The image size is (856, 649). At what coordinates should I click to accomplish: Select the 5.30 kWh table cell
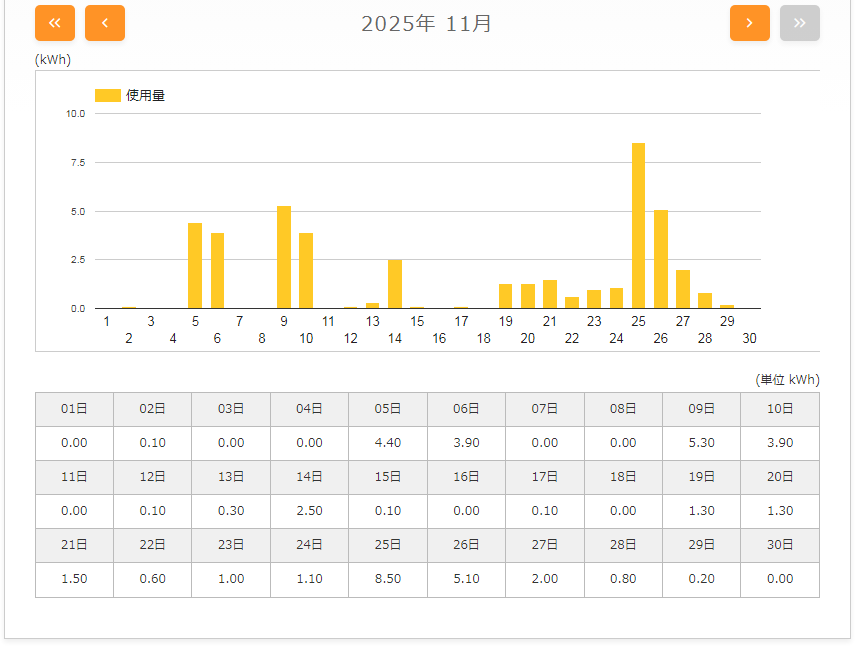(702, 443)
